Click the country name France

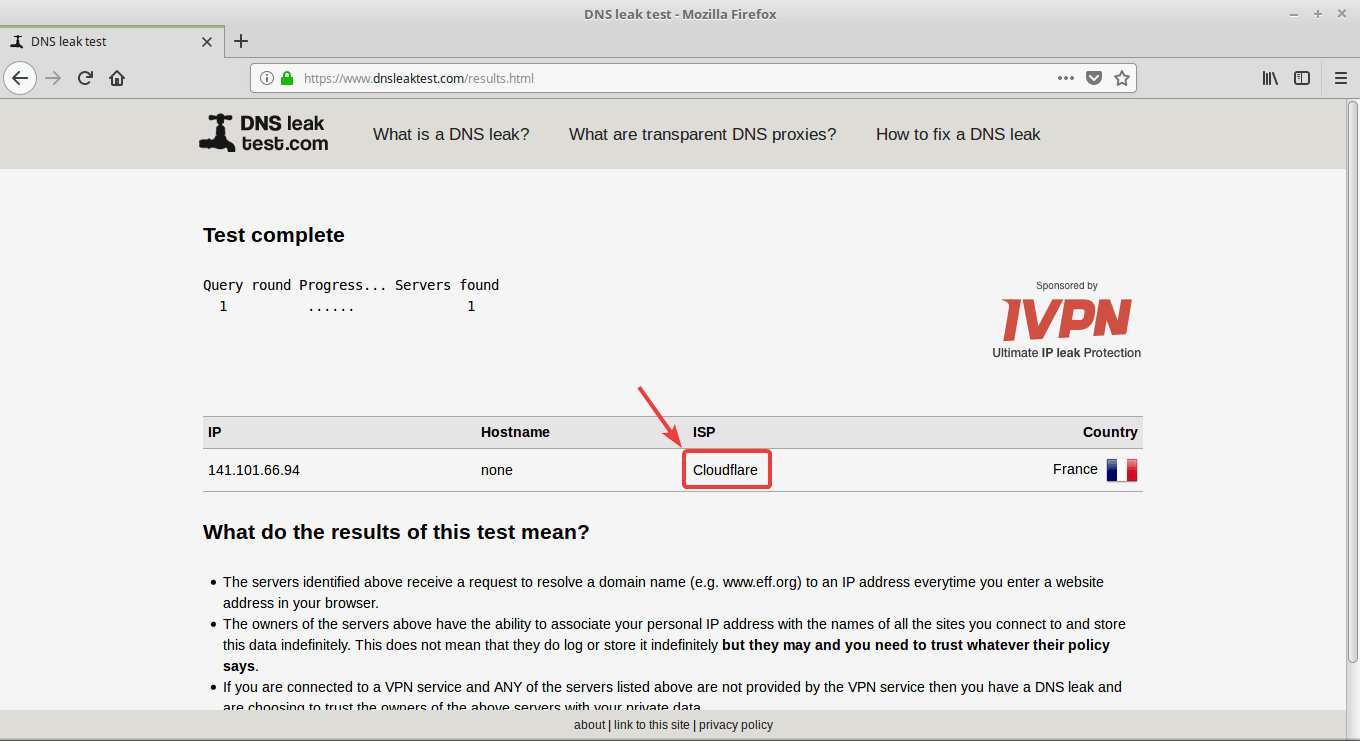point(1075,469)
